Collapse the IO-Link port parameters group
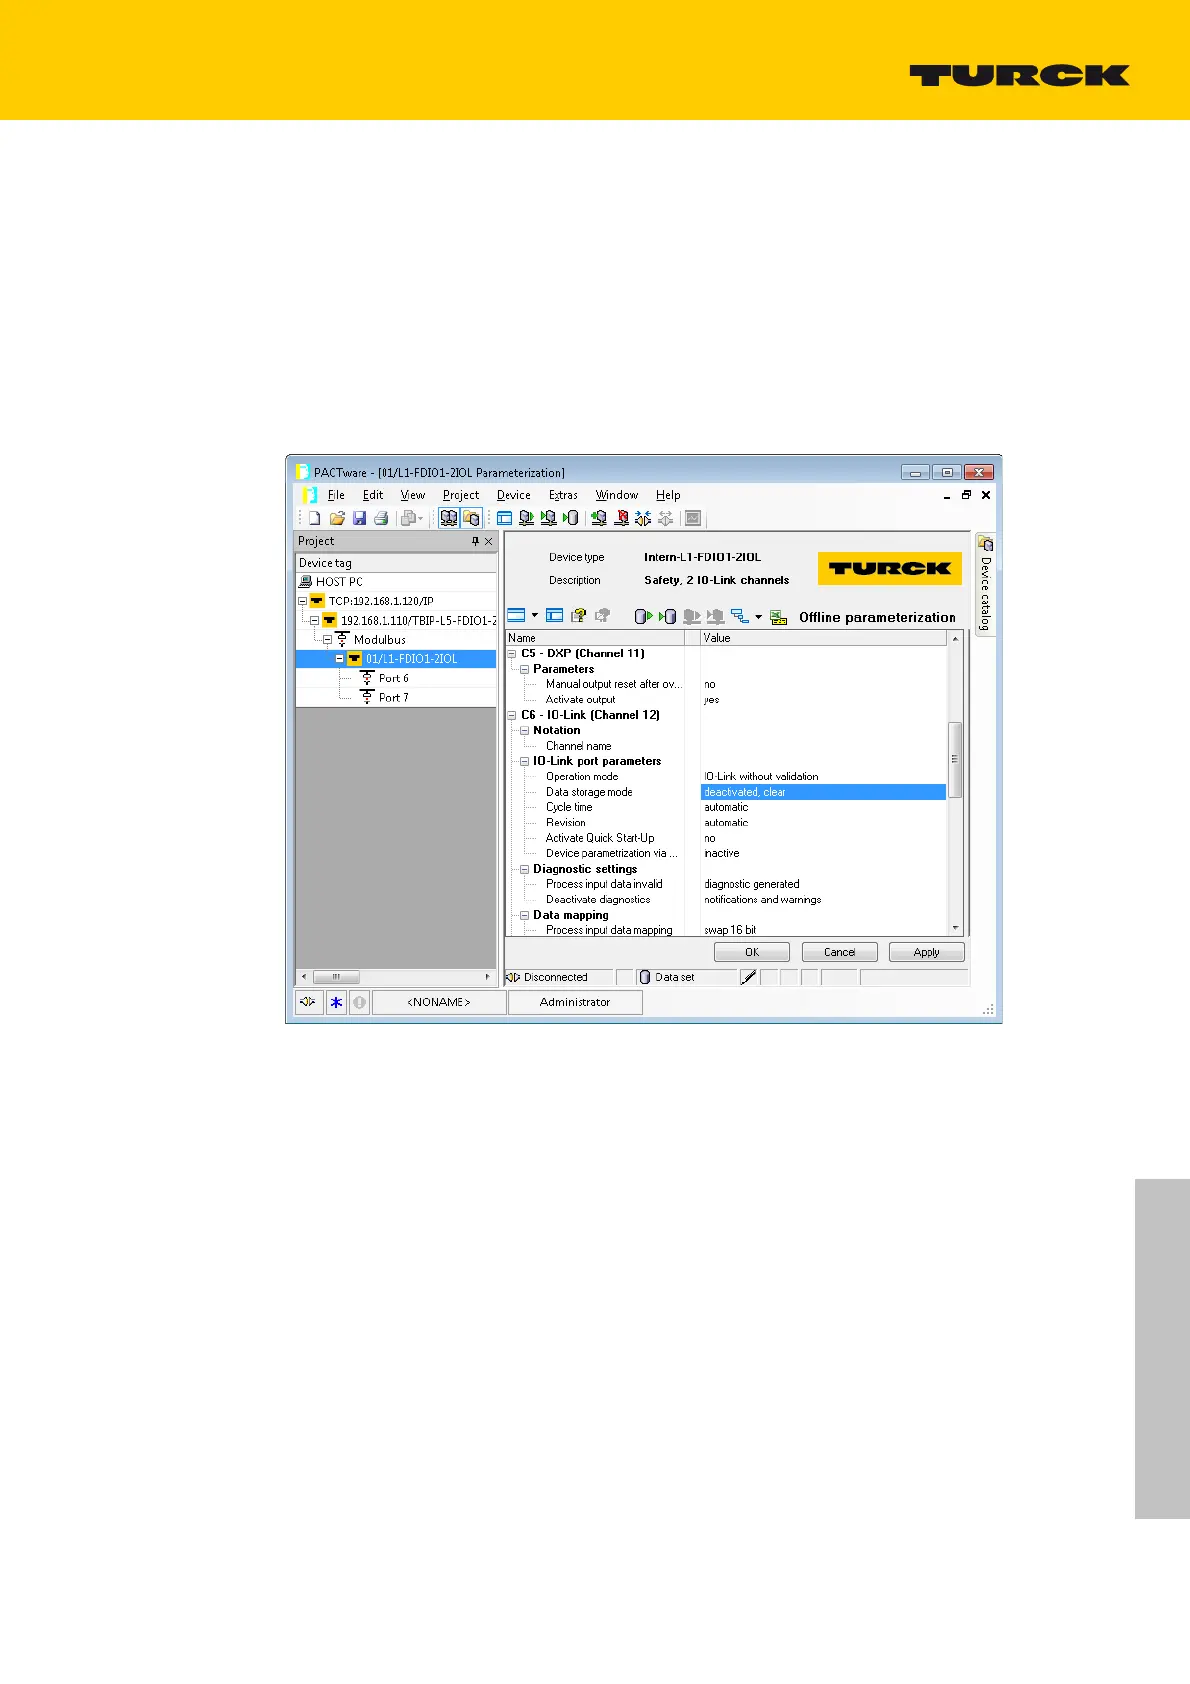Screen dimensions: 1190x1684 pos(524,761)
